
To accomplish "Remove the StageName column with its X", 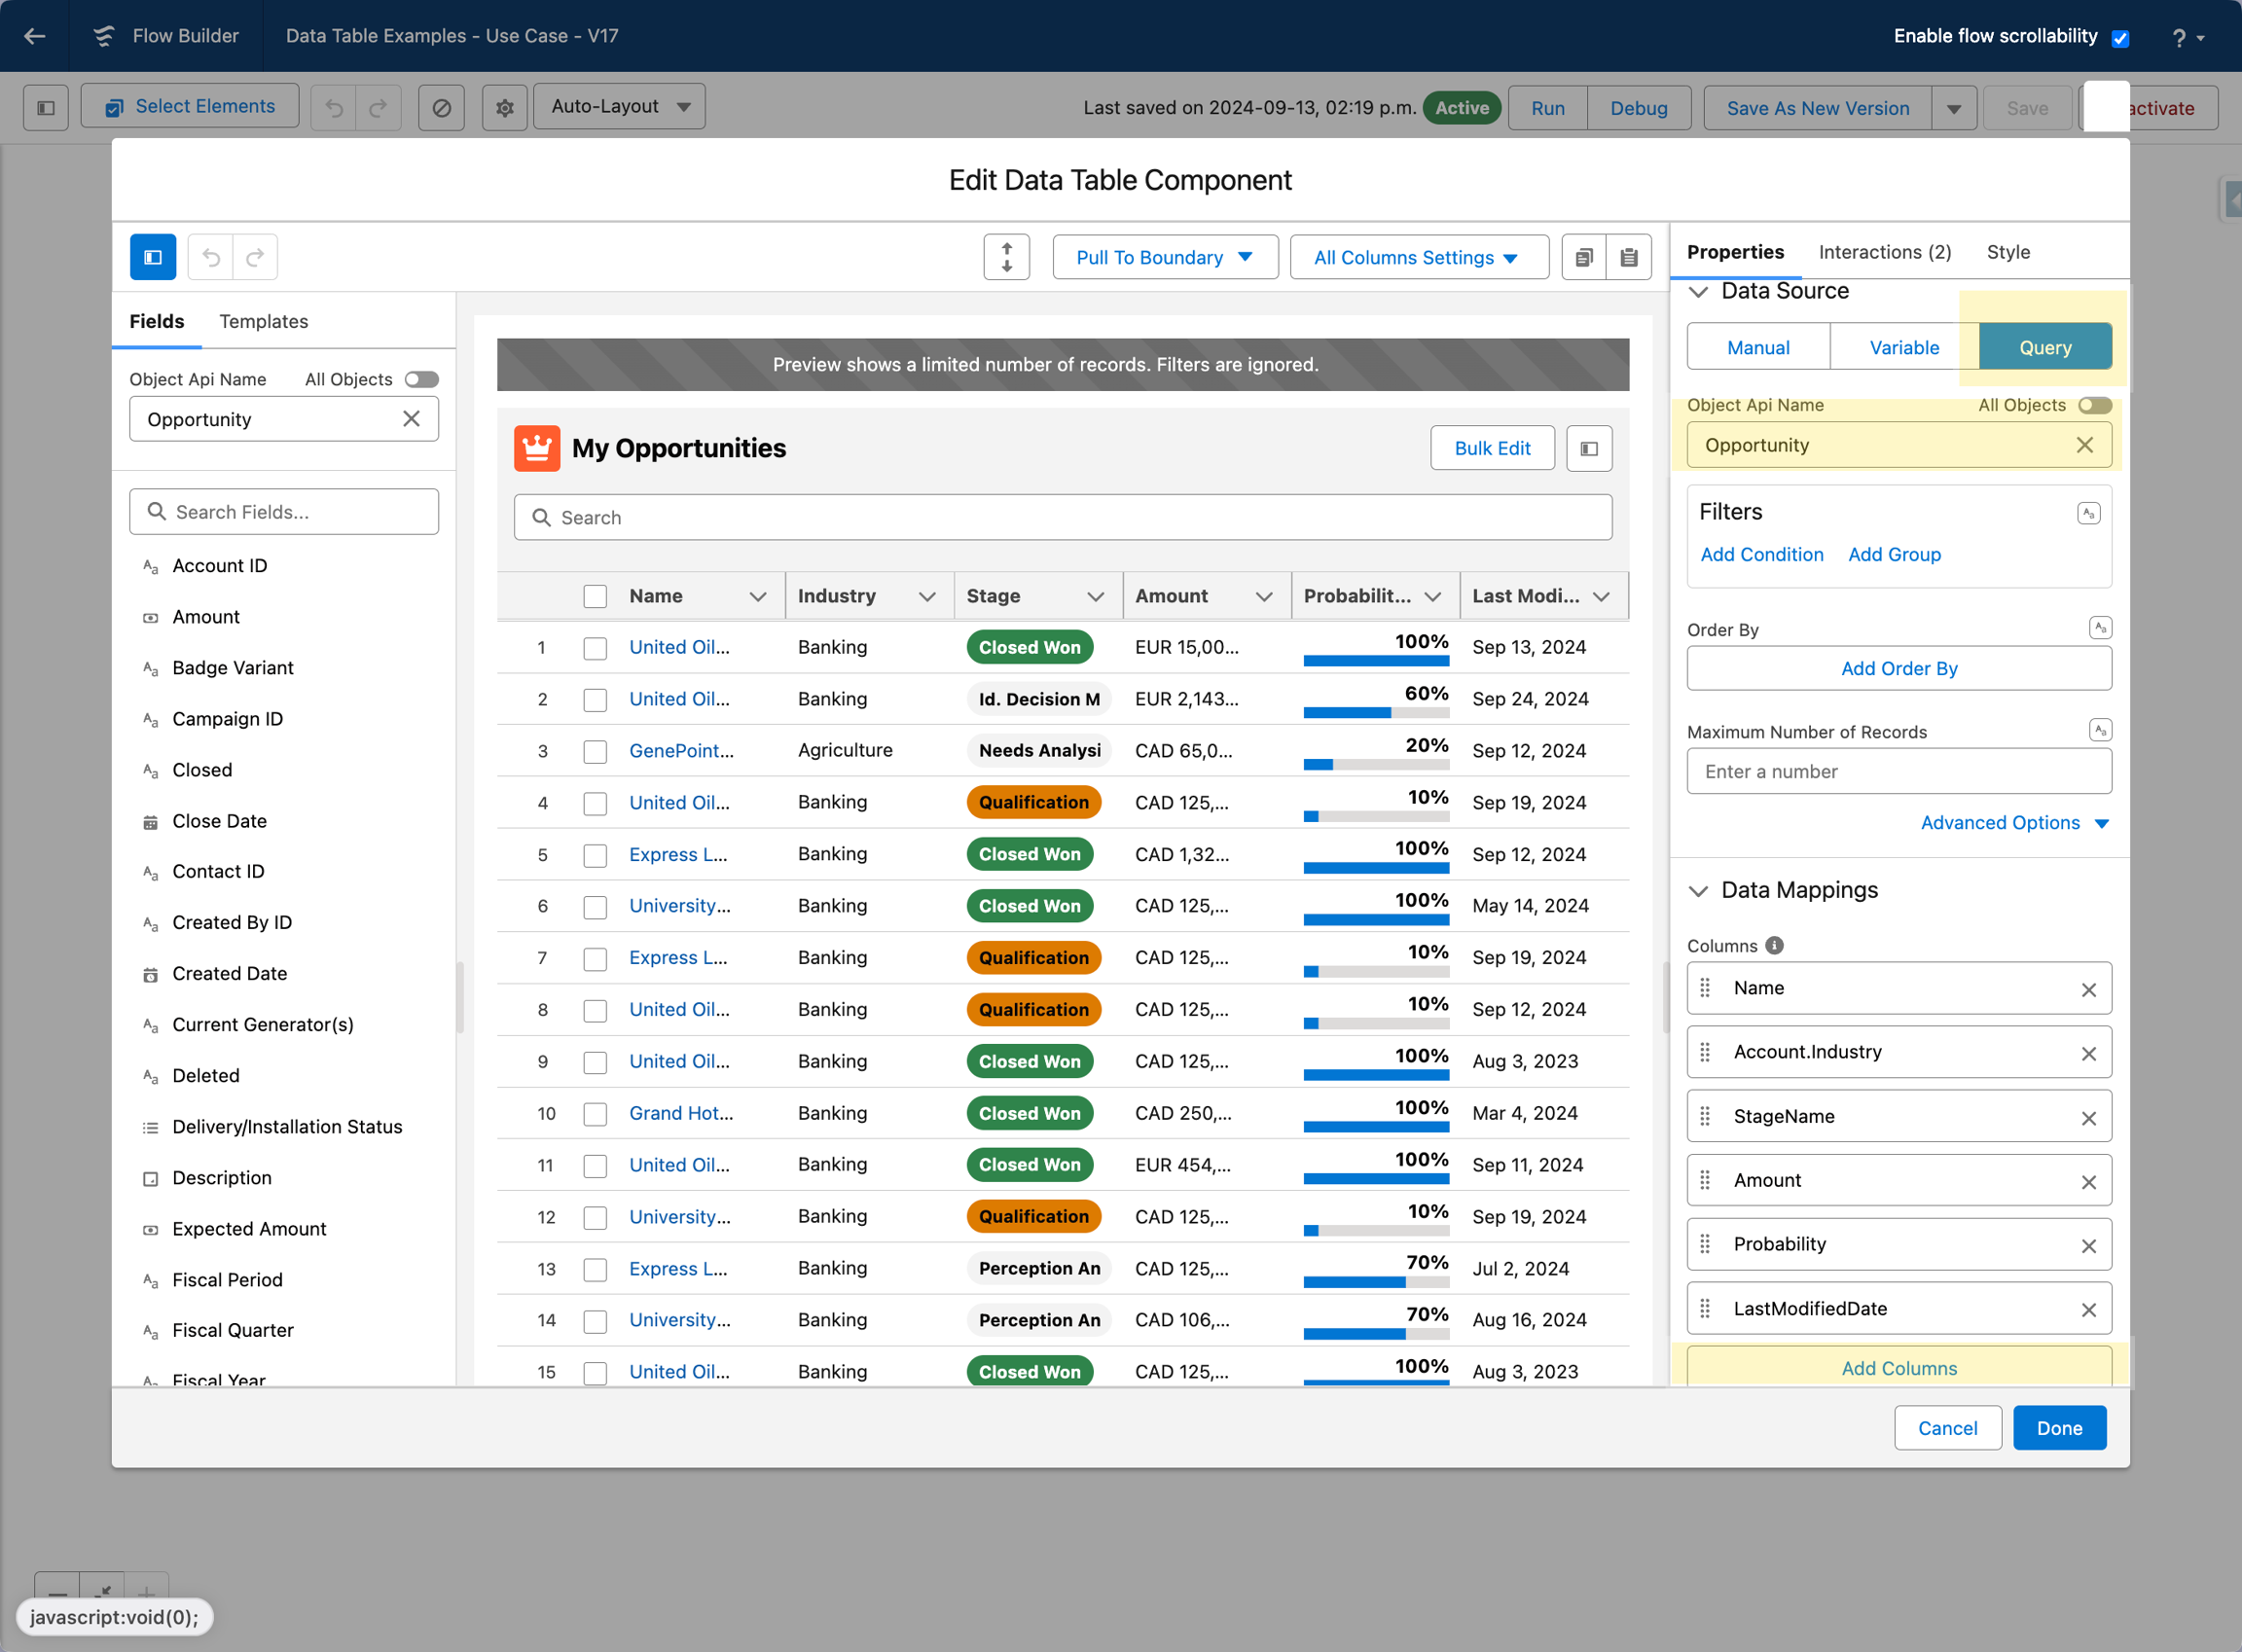I will pos(2088,1118).
